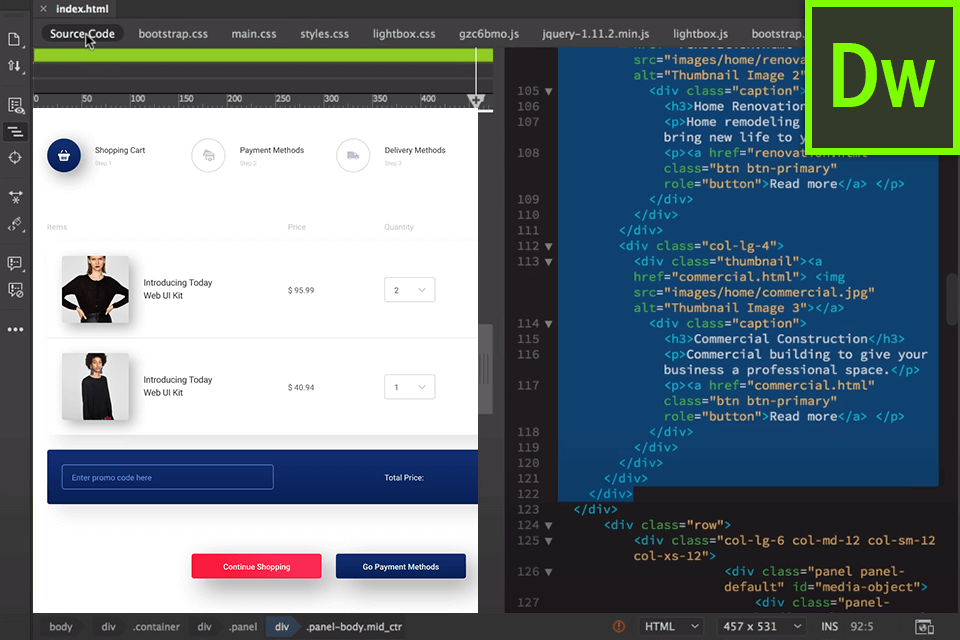Screen dimensions: 960x640
Task: Collapse code block at line 113
Action: [549, 262]
